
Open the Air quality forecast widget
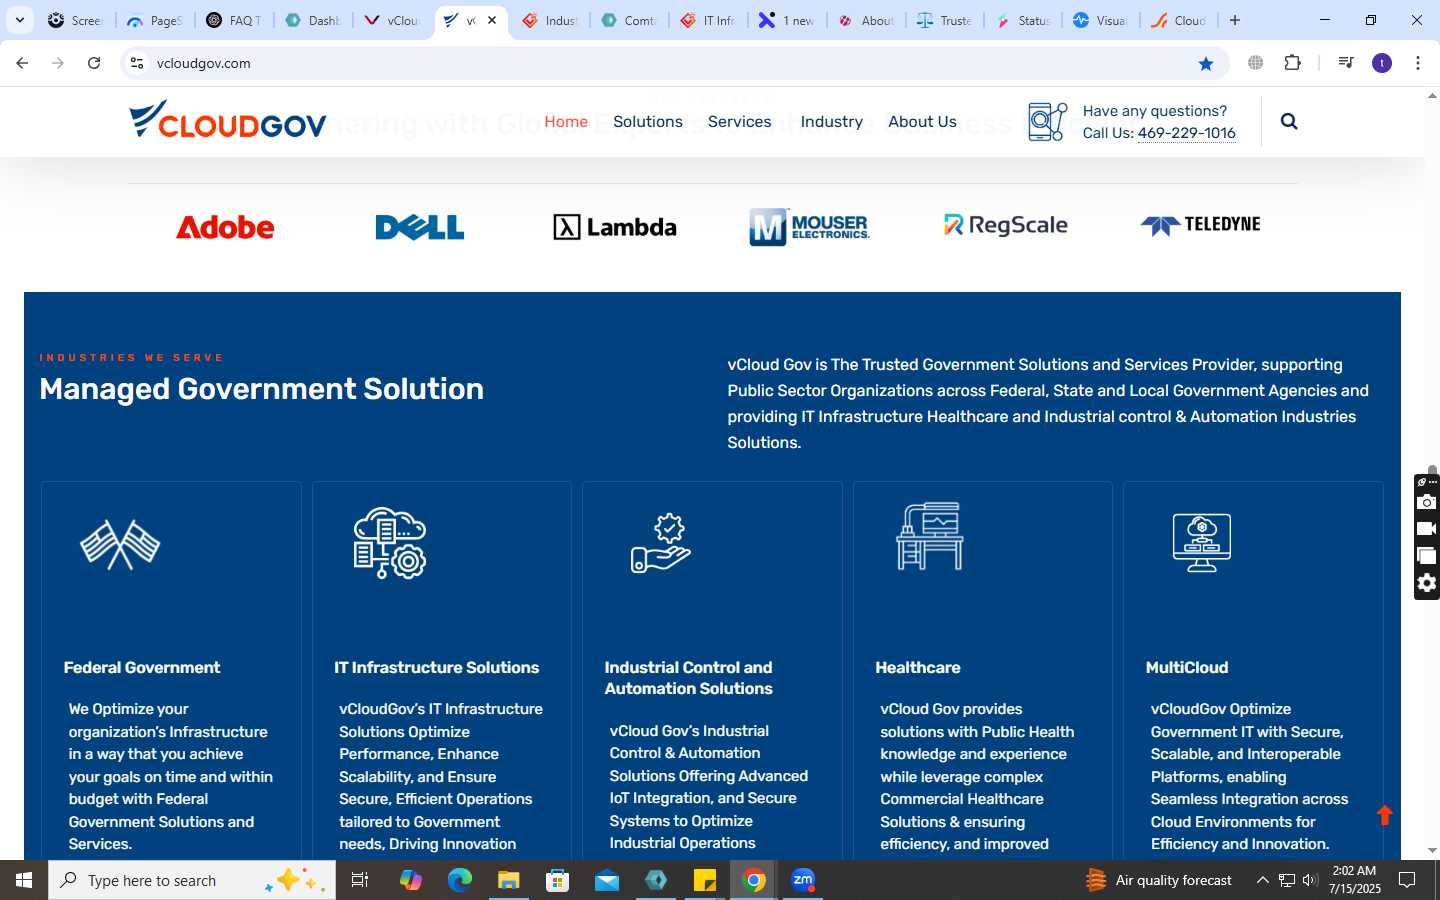click(x=1159, y=880)
